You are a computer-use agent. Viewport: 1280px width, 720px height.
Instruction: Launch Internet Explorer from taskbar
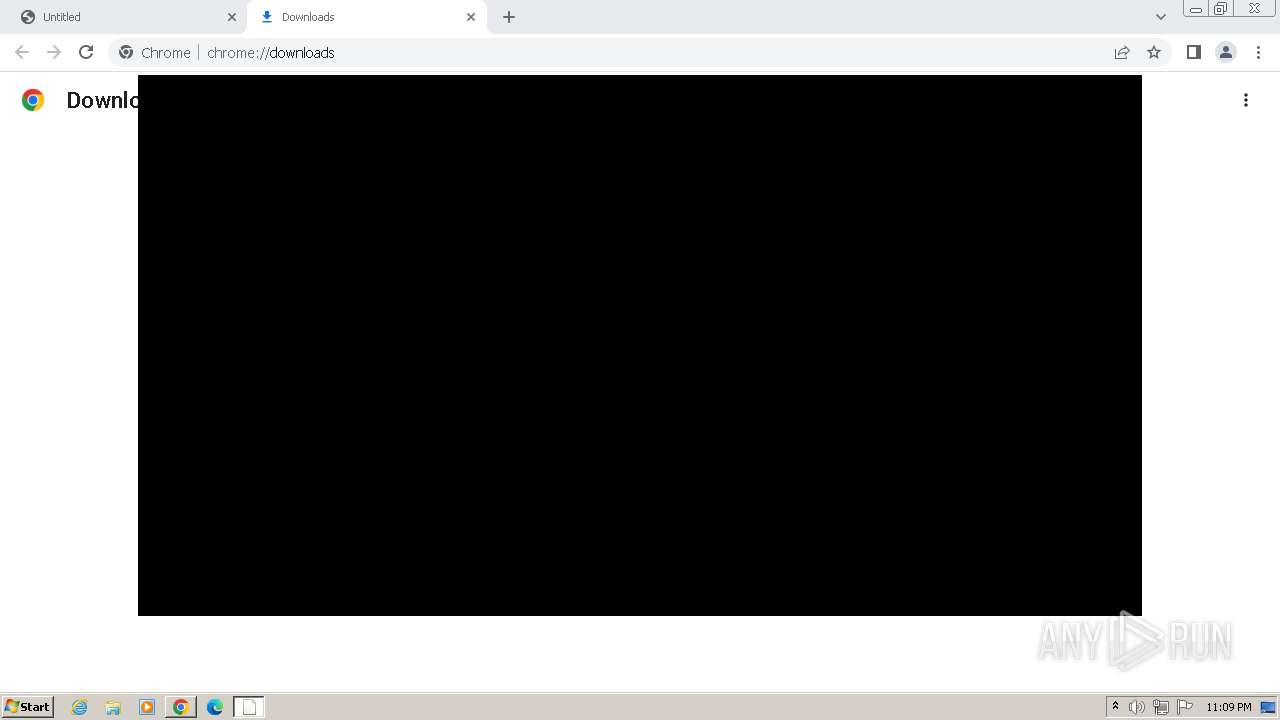(80, 707)
